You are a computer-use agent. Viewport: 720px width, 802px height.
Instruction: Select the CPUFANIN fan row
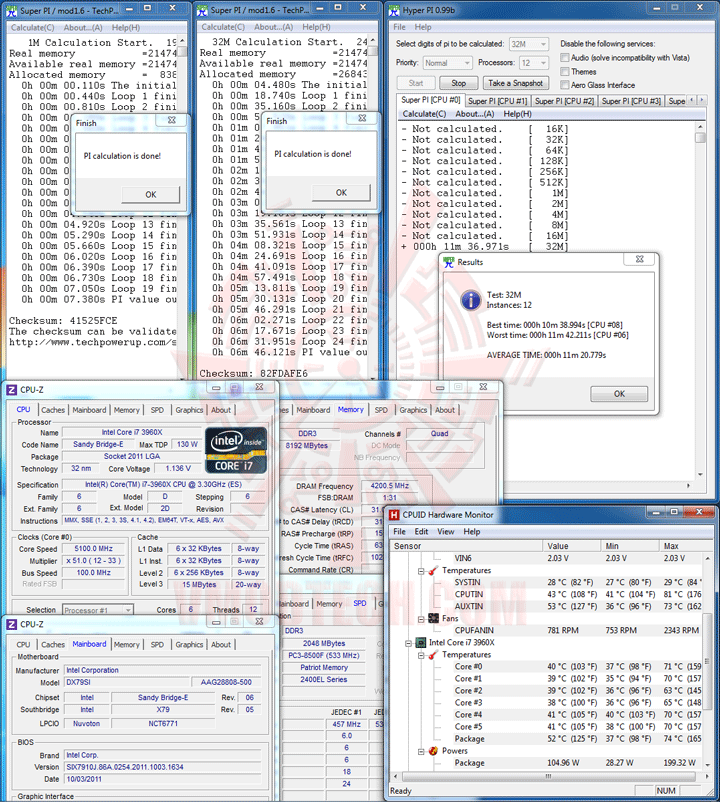[547, 631]
